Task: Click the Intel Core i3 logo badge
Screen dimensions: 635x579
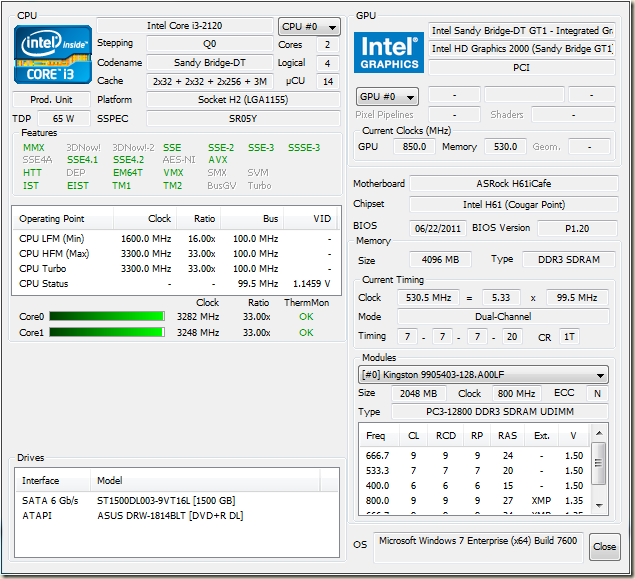Action: pyautogui.click(x=52, y=54)
